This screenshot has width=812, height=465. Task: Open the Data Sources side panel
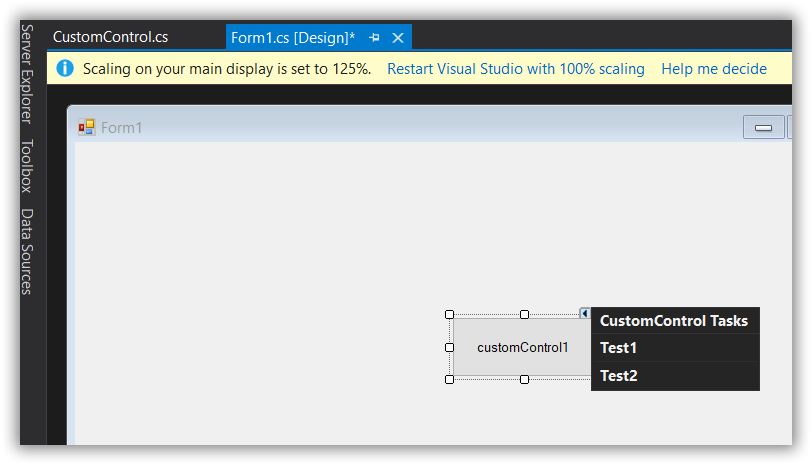click(x=27, y=251)
